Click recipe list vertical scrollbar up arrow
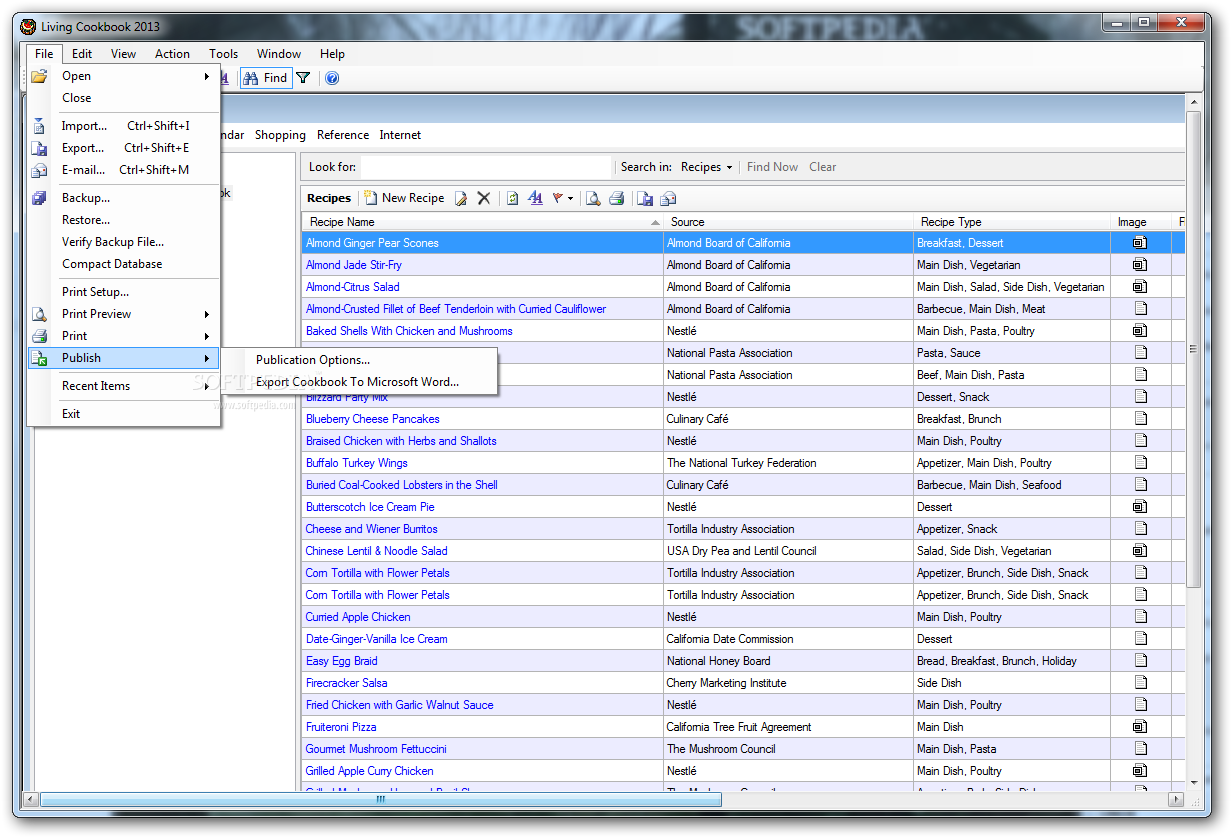1232x838 pixels. (1192, 101)
